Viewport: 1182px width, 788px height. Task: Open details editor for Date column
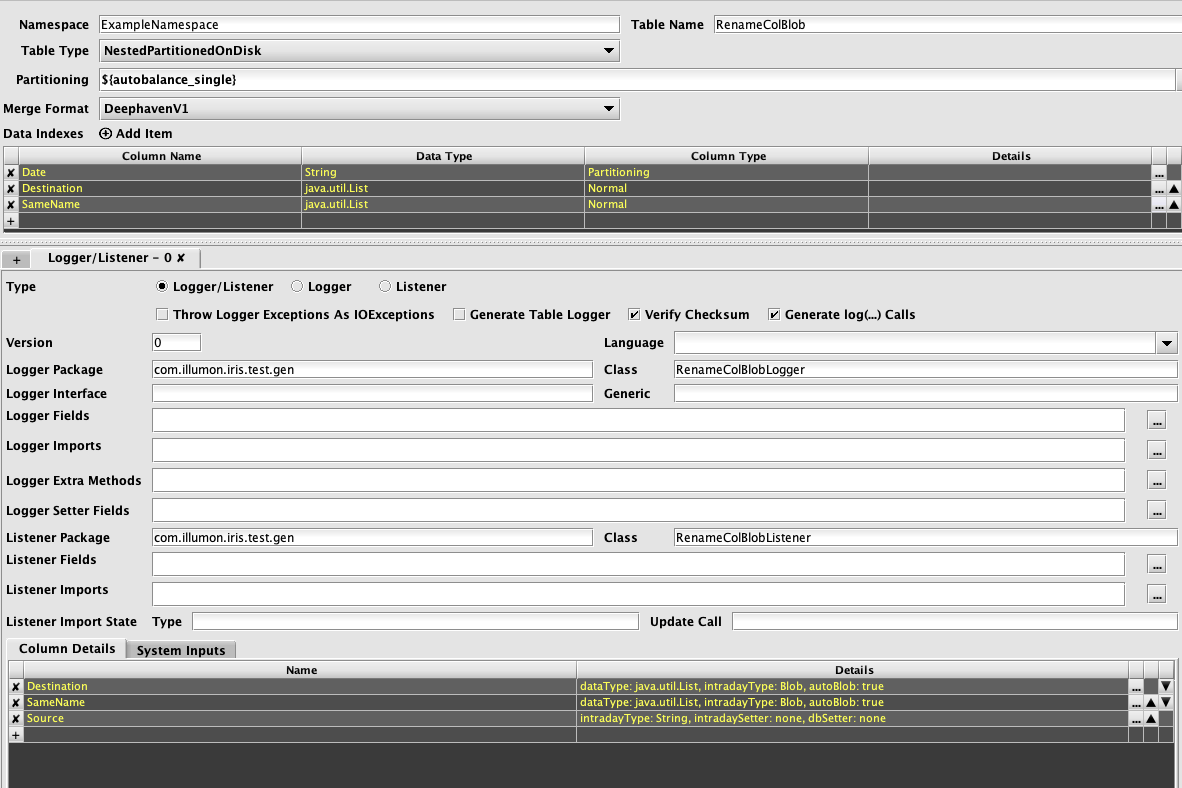1159,173
